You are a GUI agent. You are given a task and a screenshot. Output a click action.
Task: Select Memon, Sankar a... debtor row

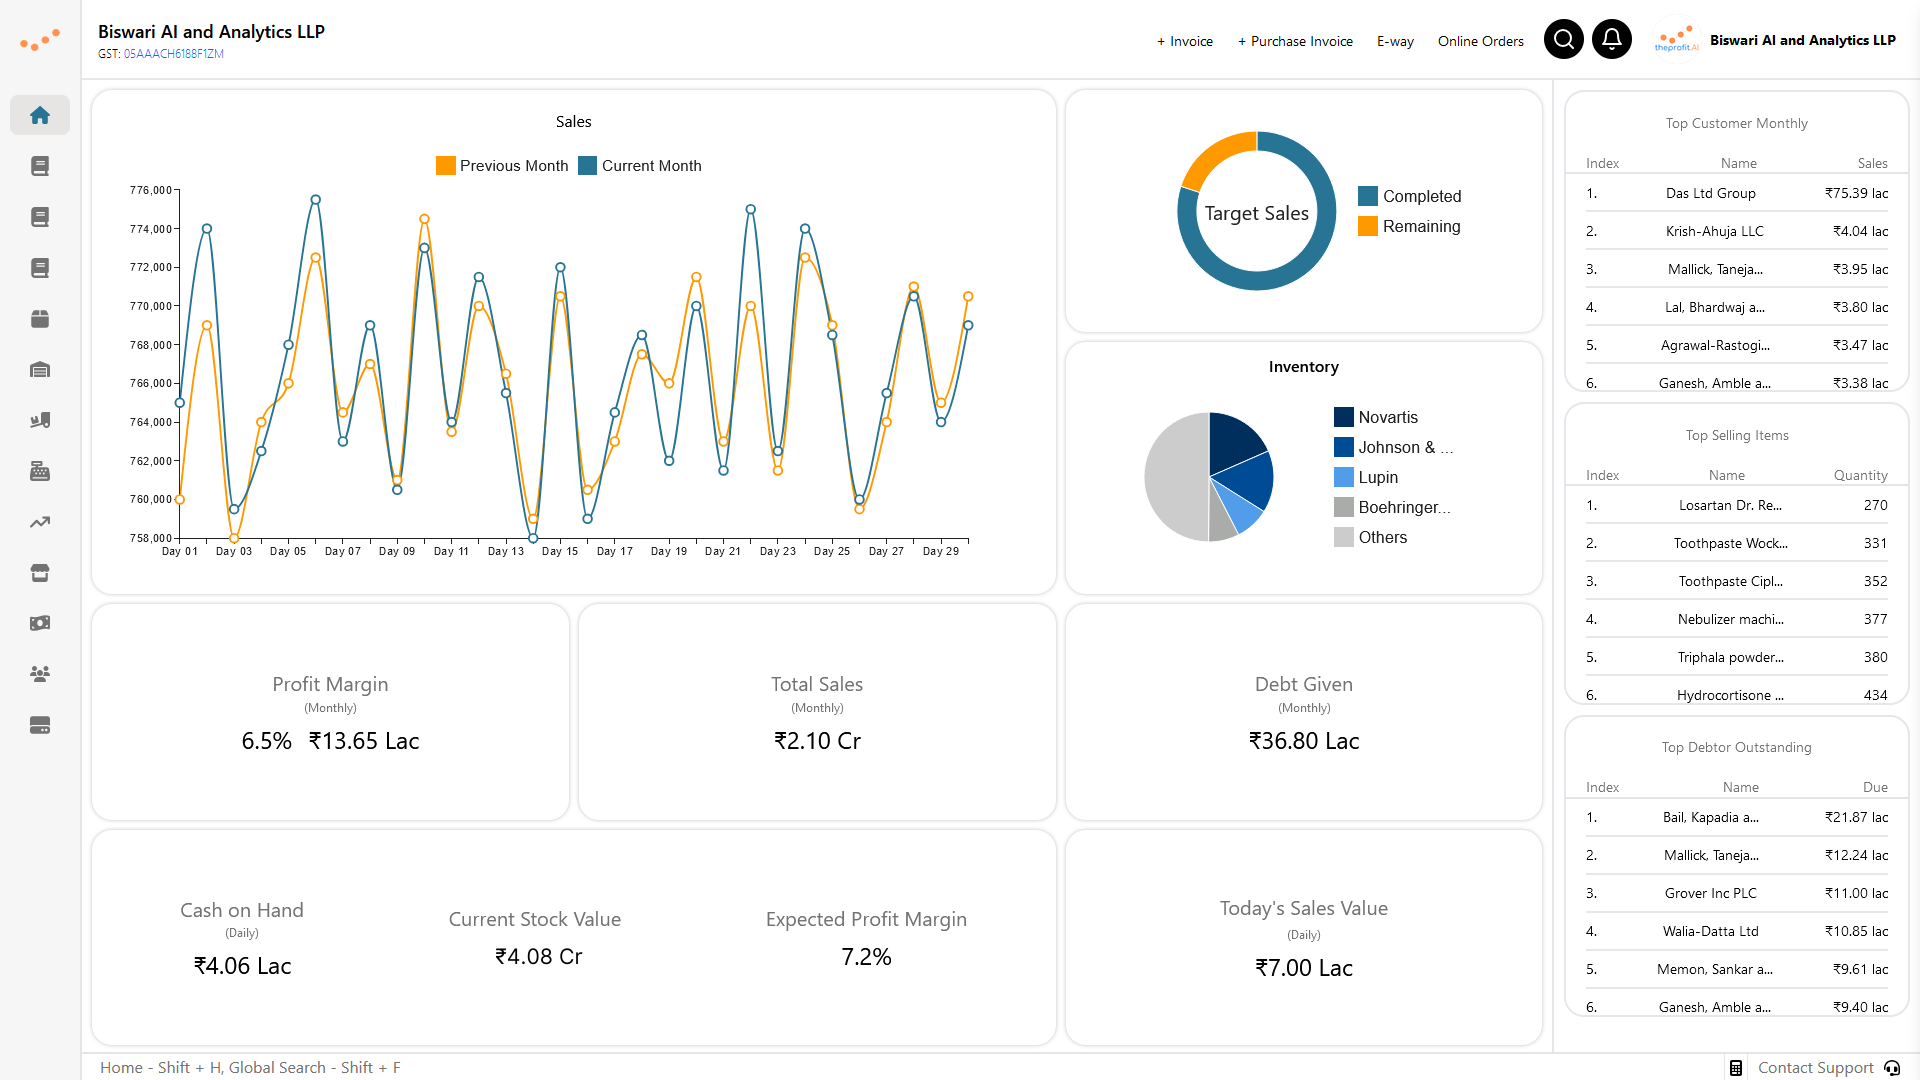click(1737, 969)
